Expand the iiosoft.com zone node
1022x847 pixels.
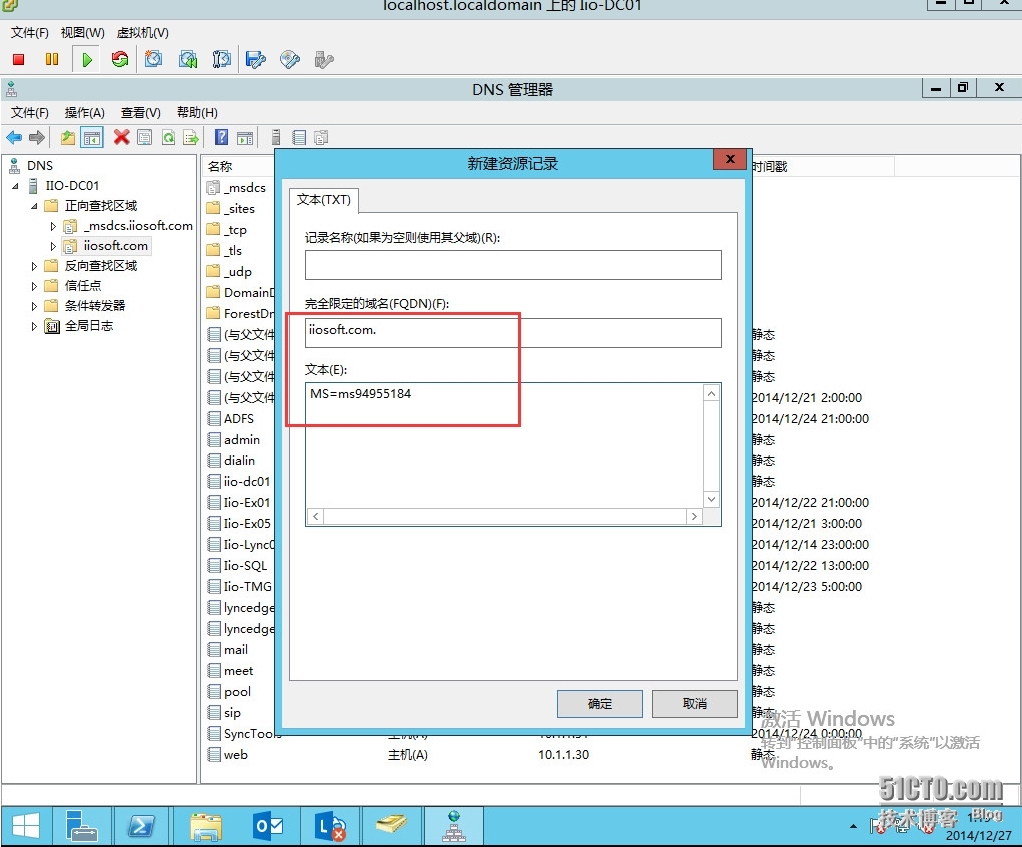tap(53, 246)
